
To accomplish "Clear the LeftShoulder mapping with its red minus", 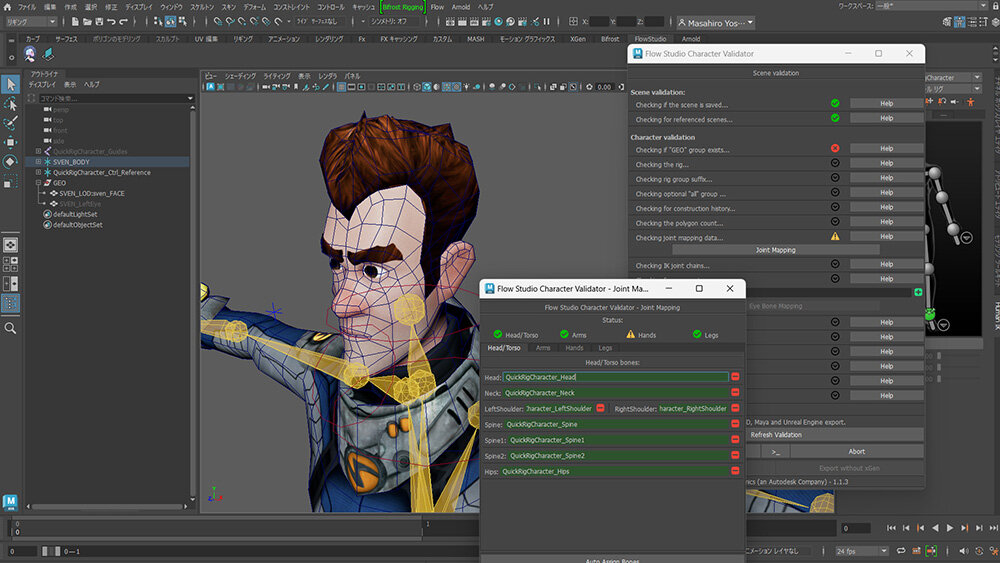I will [600, 408].
